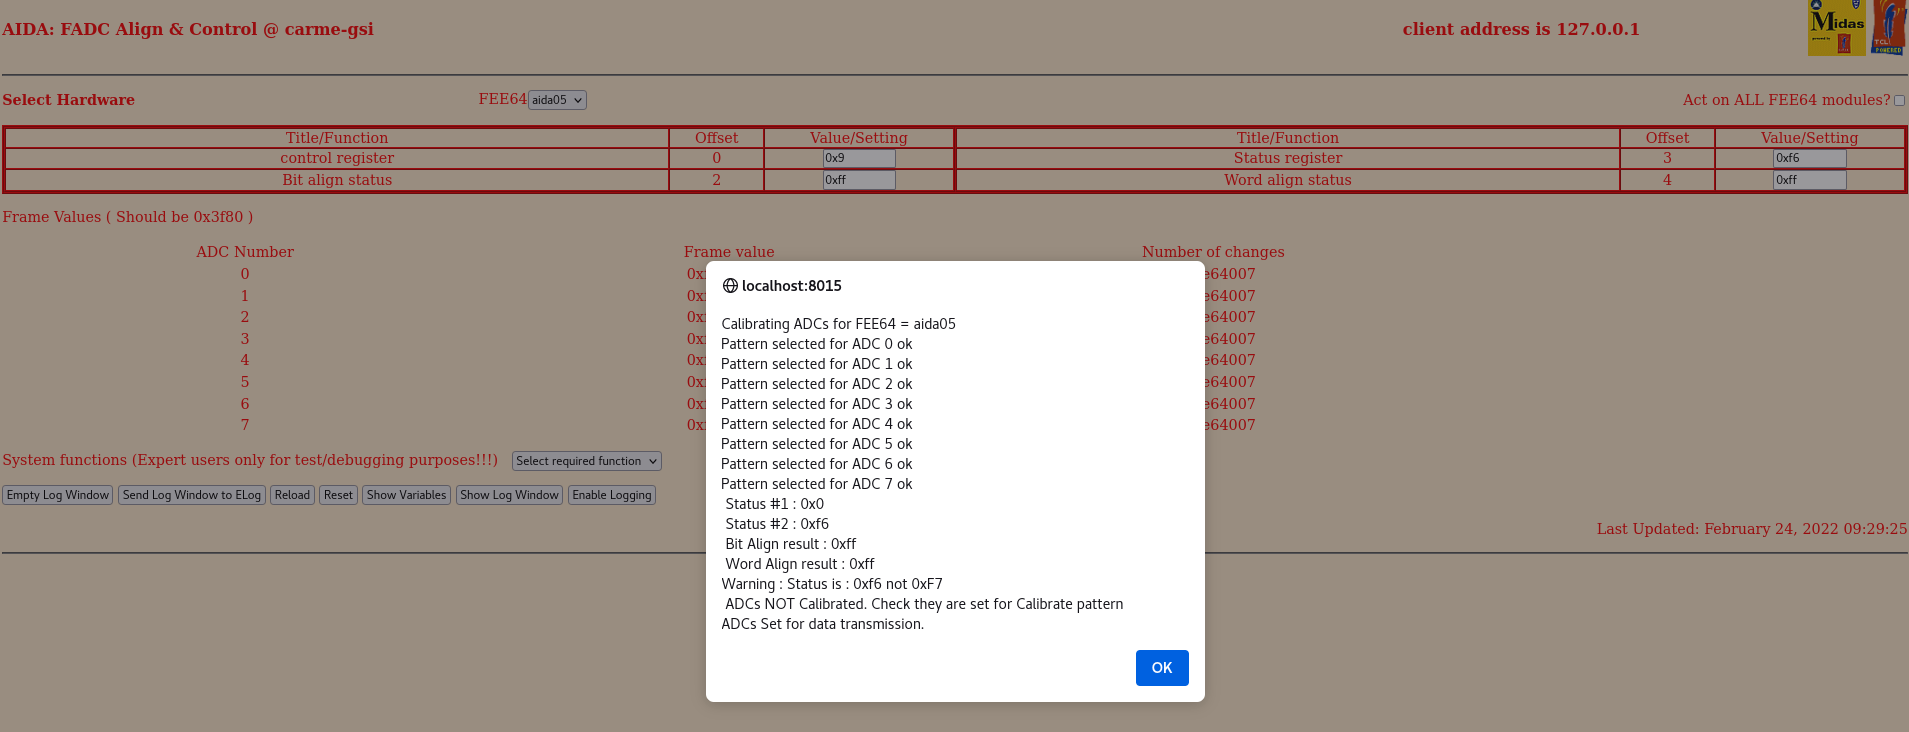Image resolution: width=1909 pixels, height=732 pixels.
Task: Click the 'Select Hardware' label
Action: tap(68, 100)
